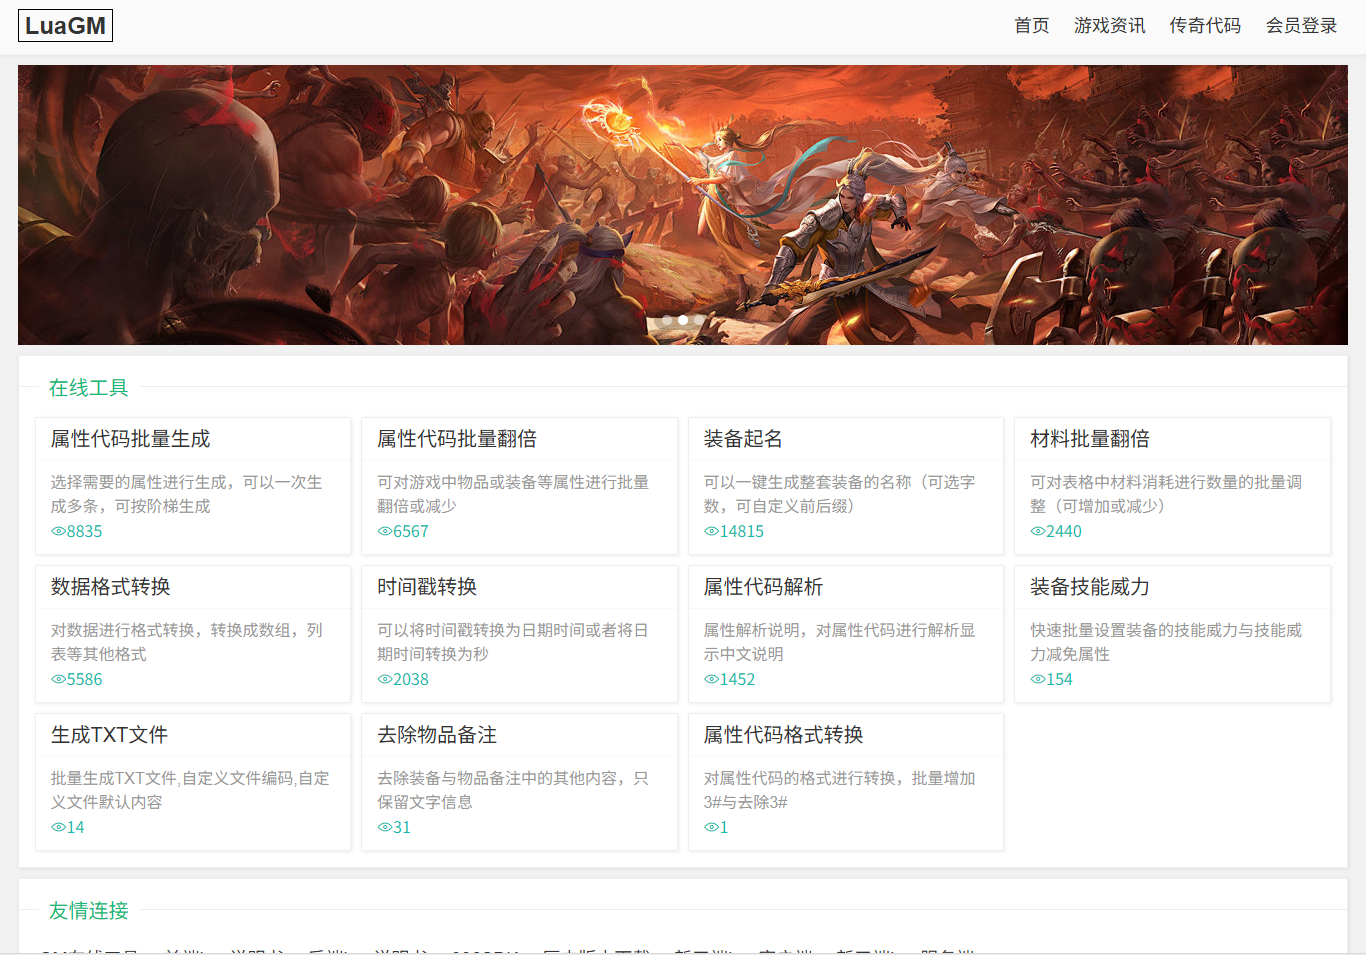Open the 传奇代码 menu item
Screen dimensions: 1366x955
point(1205,26)
